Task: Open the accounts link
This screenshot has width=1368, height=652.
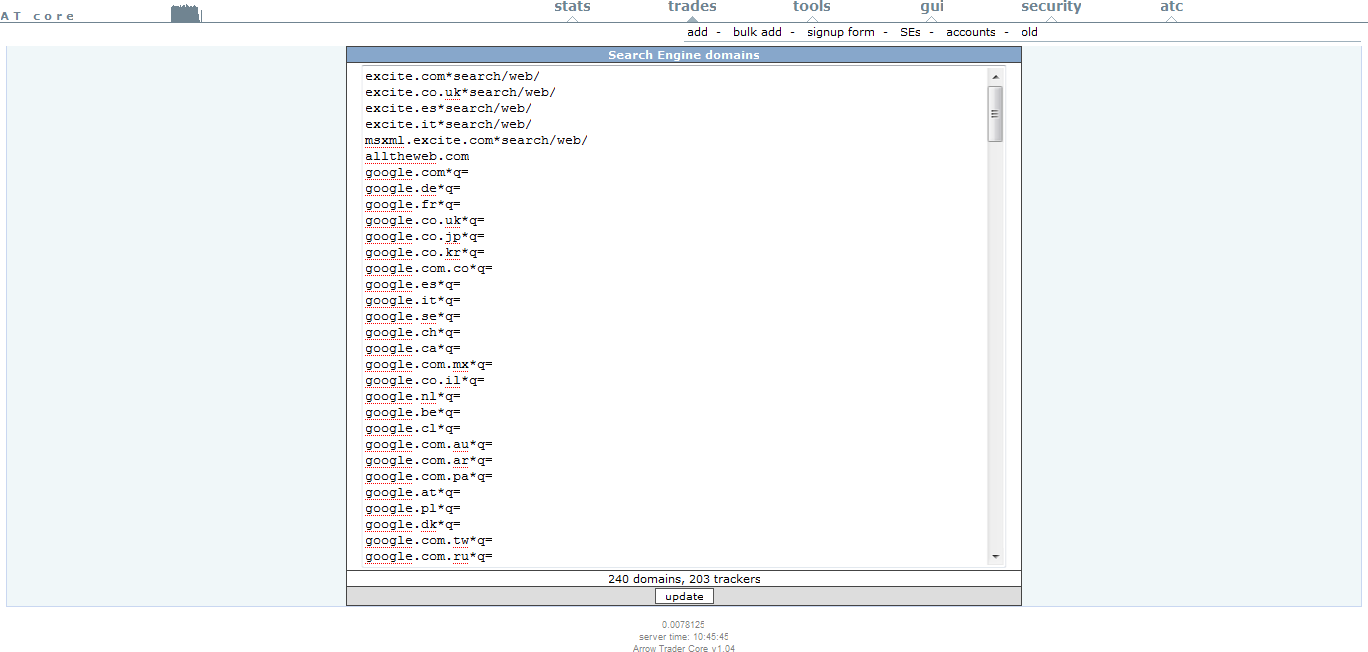Action: pos(971,32)
